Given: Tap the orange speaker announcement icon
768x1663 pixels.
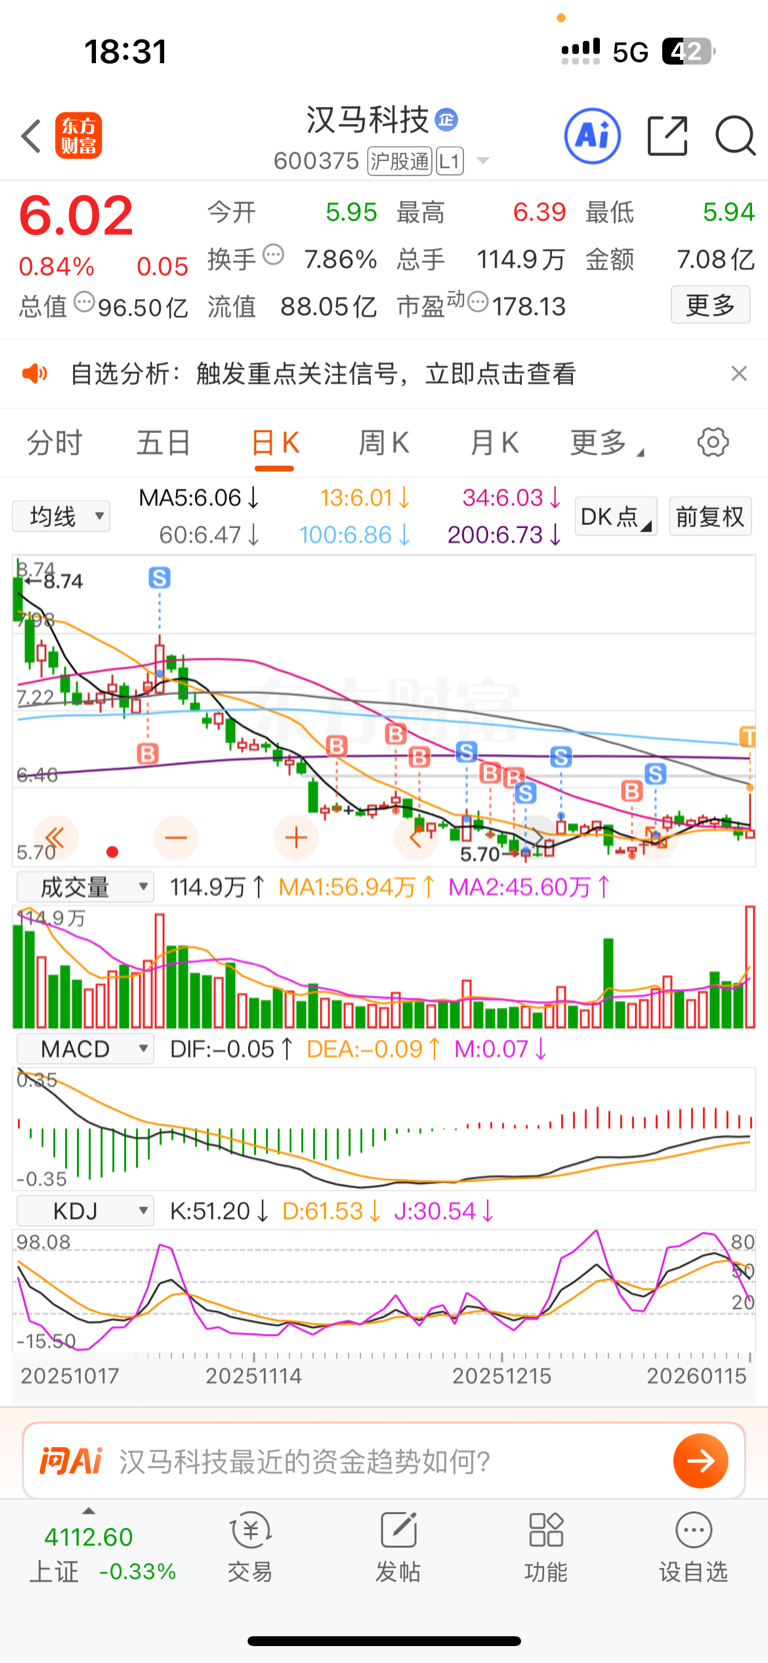Looking at the screenshot, I should [x=35, y=374].
